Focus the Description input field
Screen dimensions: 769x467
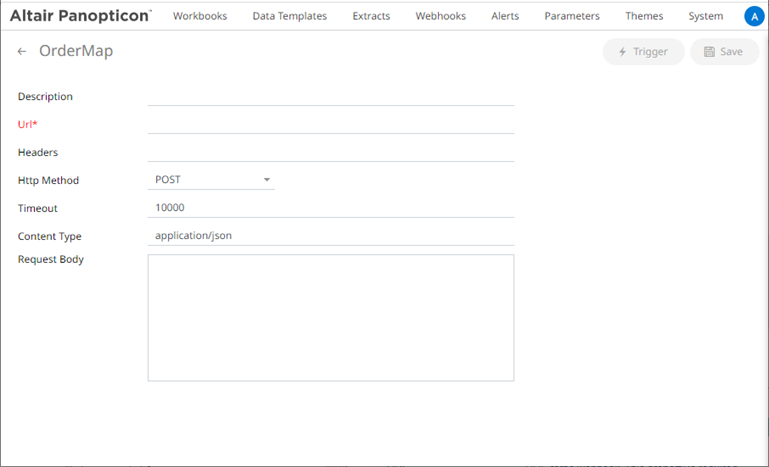pos(331,97)
